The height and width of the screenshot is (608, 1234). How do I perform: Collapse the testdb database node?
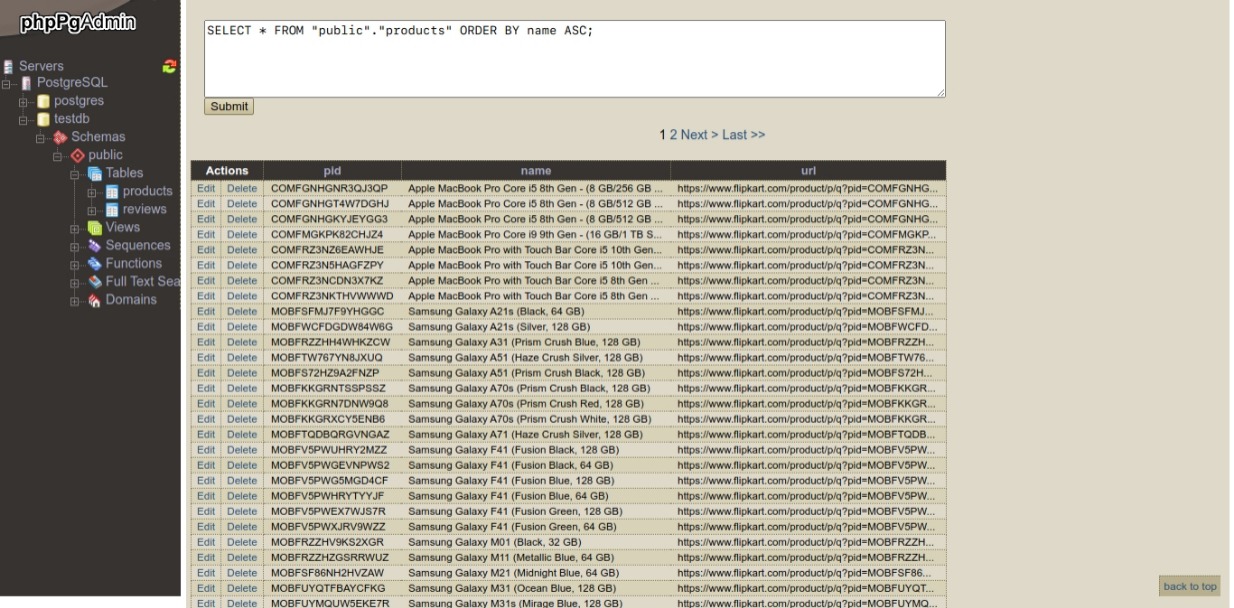pos(25,119)
